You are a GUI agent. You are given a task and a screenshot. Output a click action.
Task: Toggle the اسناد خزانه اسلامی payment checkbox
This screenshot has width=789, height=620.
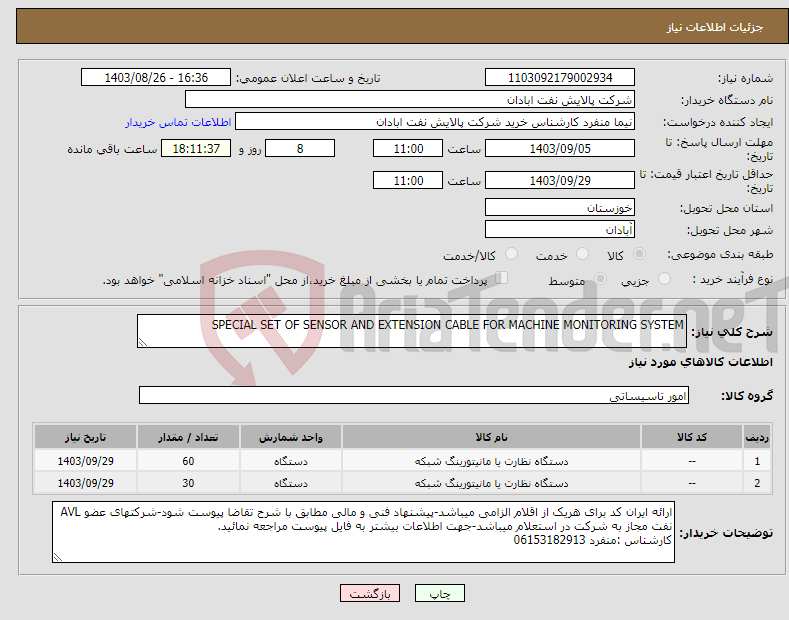(502, 277)
